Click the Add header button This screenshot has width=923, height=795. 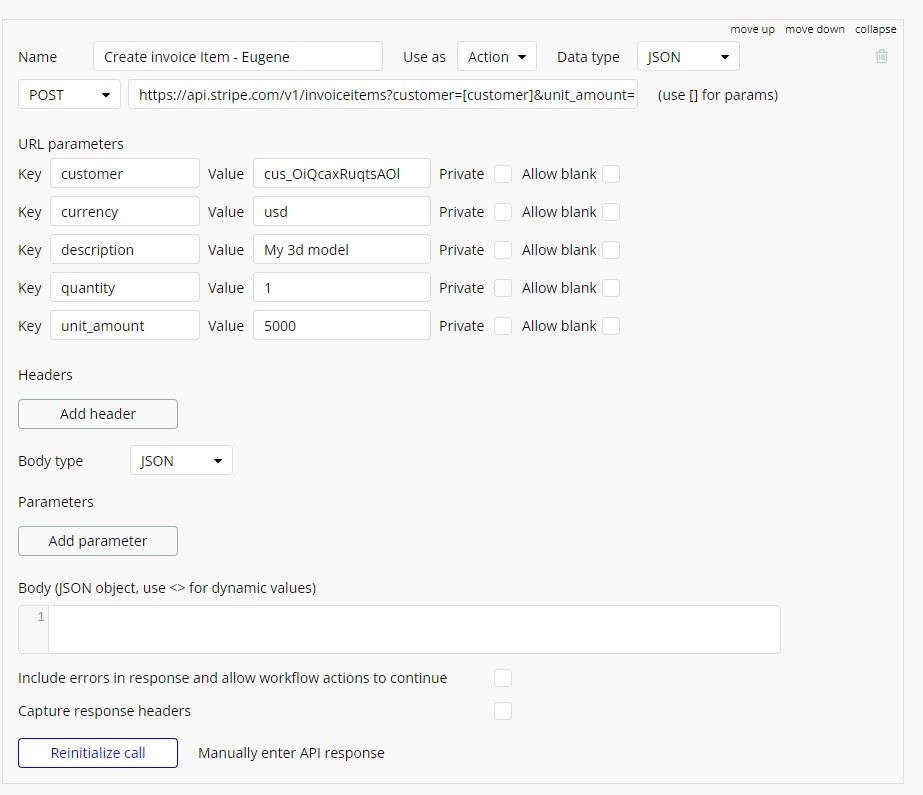[x=98, y=414]
